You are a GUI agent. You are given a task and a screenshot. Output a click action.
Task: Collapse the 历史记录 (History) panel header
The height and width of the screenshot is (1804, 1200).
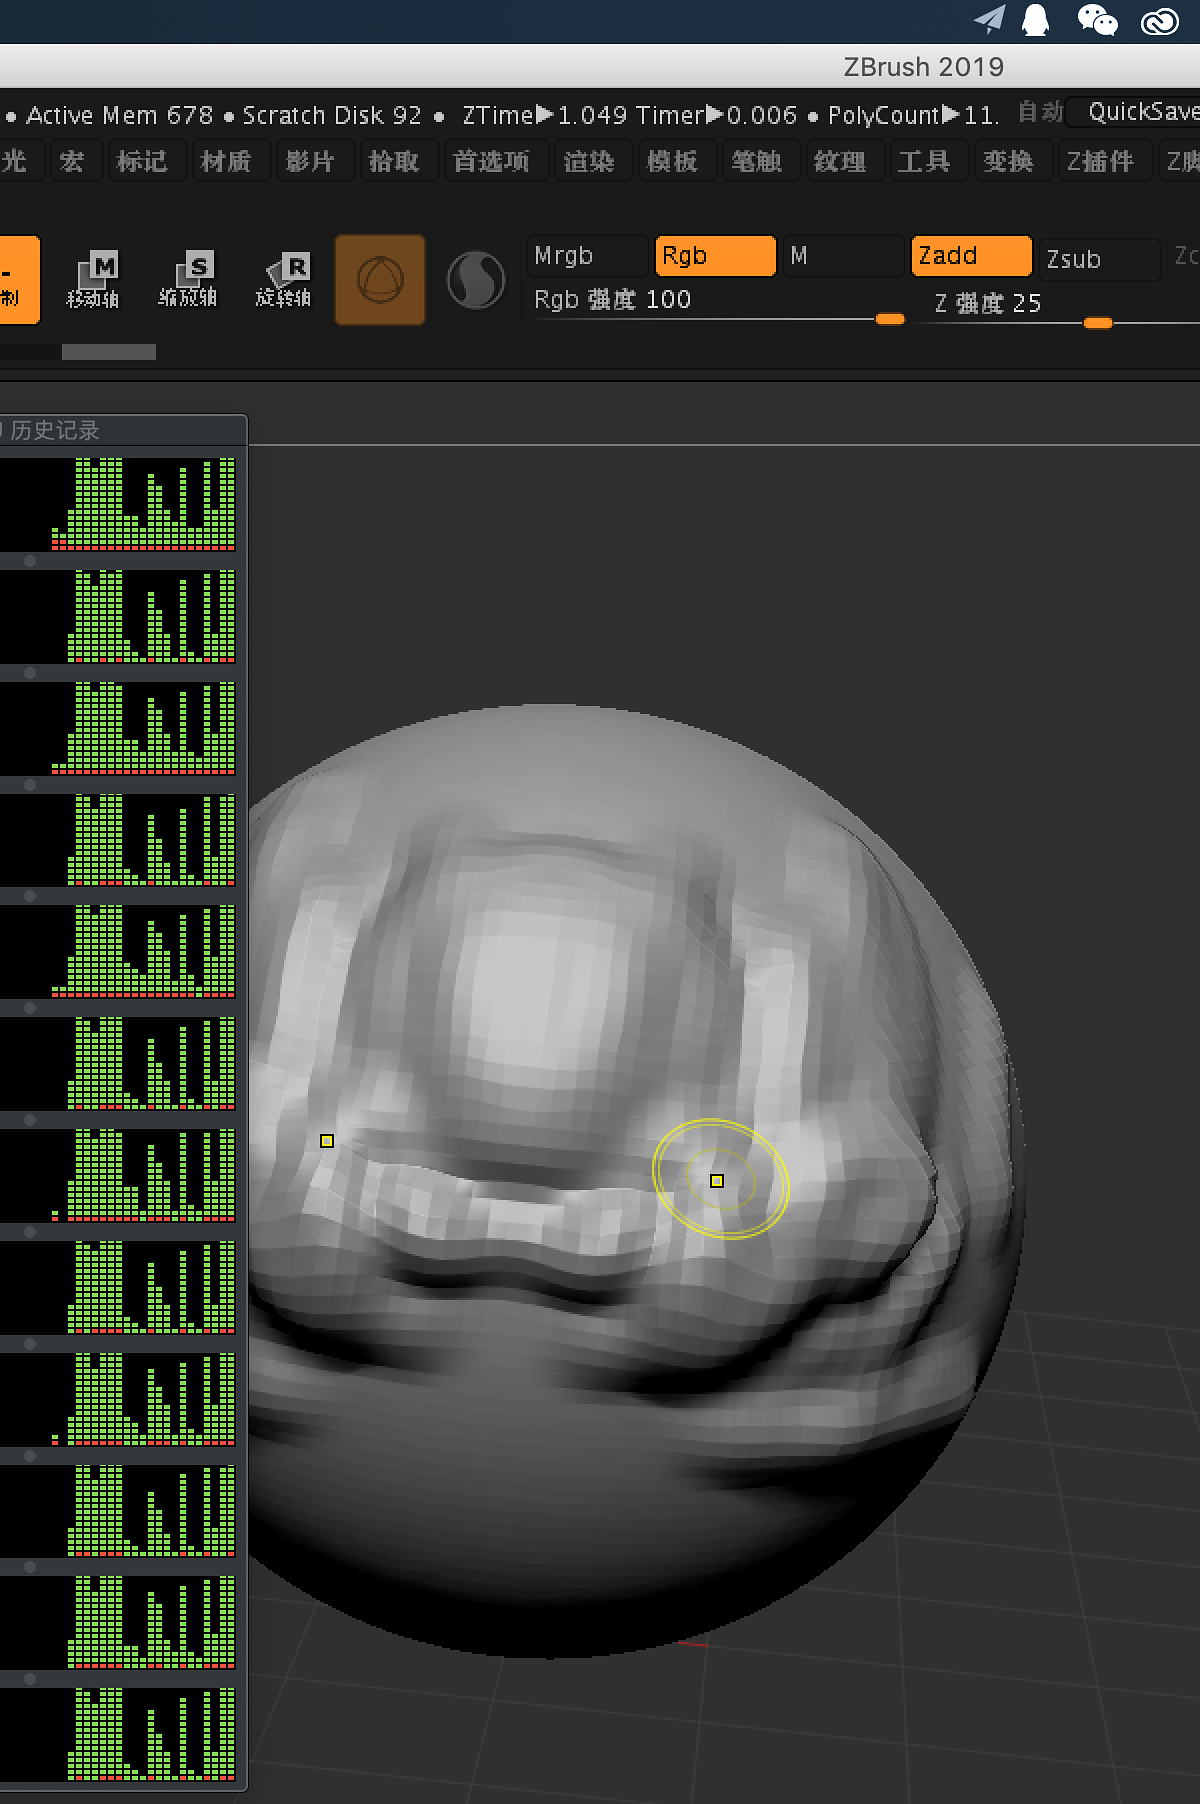click(122, 430)
